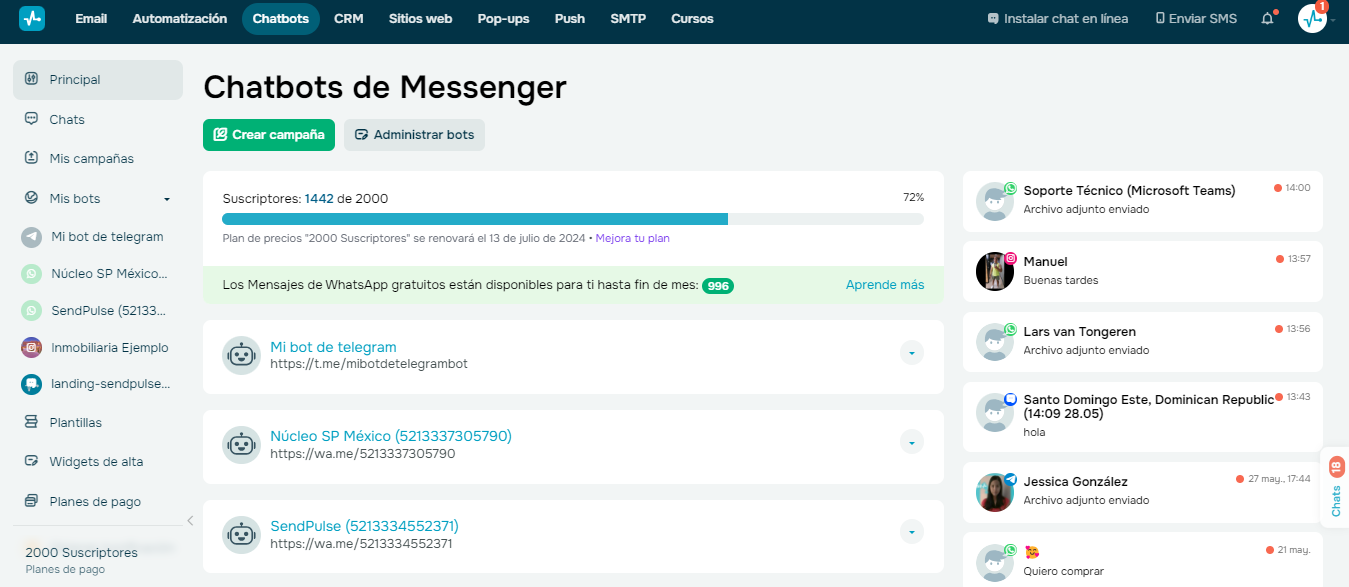Select Principal in the sidebar
The height and width of the screenshot is (587, 1349).
coord(98,80)
